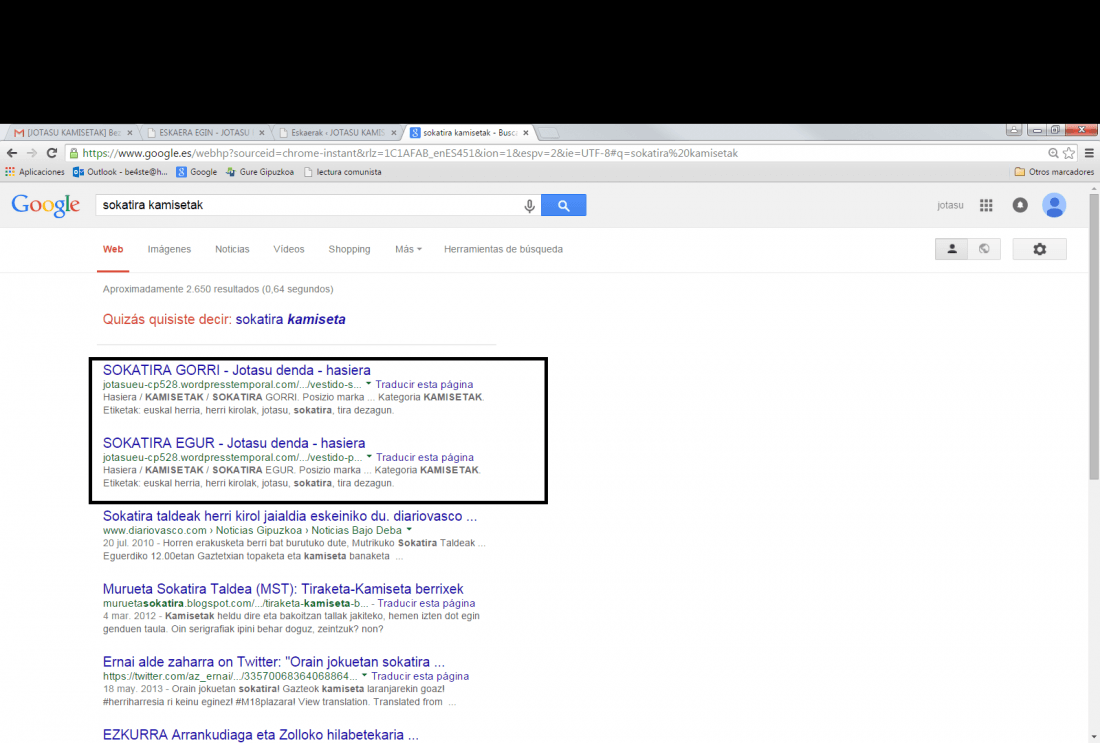Click Traducir esta página for Murueta result
Screen dimensions: 1100x743
point(426,603)
